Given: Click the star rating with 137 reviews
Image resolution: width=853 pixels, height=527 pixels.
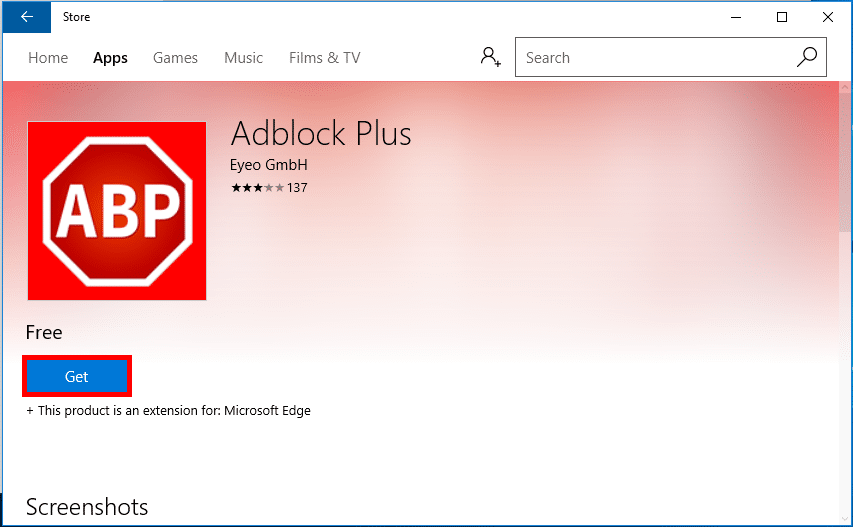Looking at the screenshot, I should coord(269,188).
